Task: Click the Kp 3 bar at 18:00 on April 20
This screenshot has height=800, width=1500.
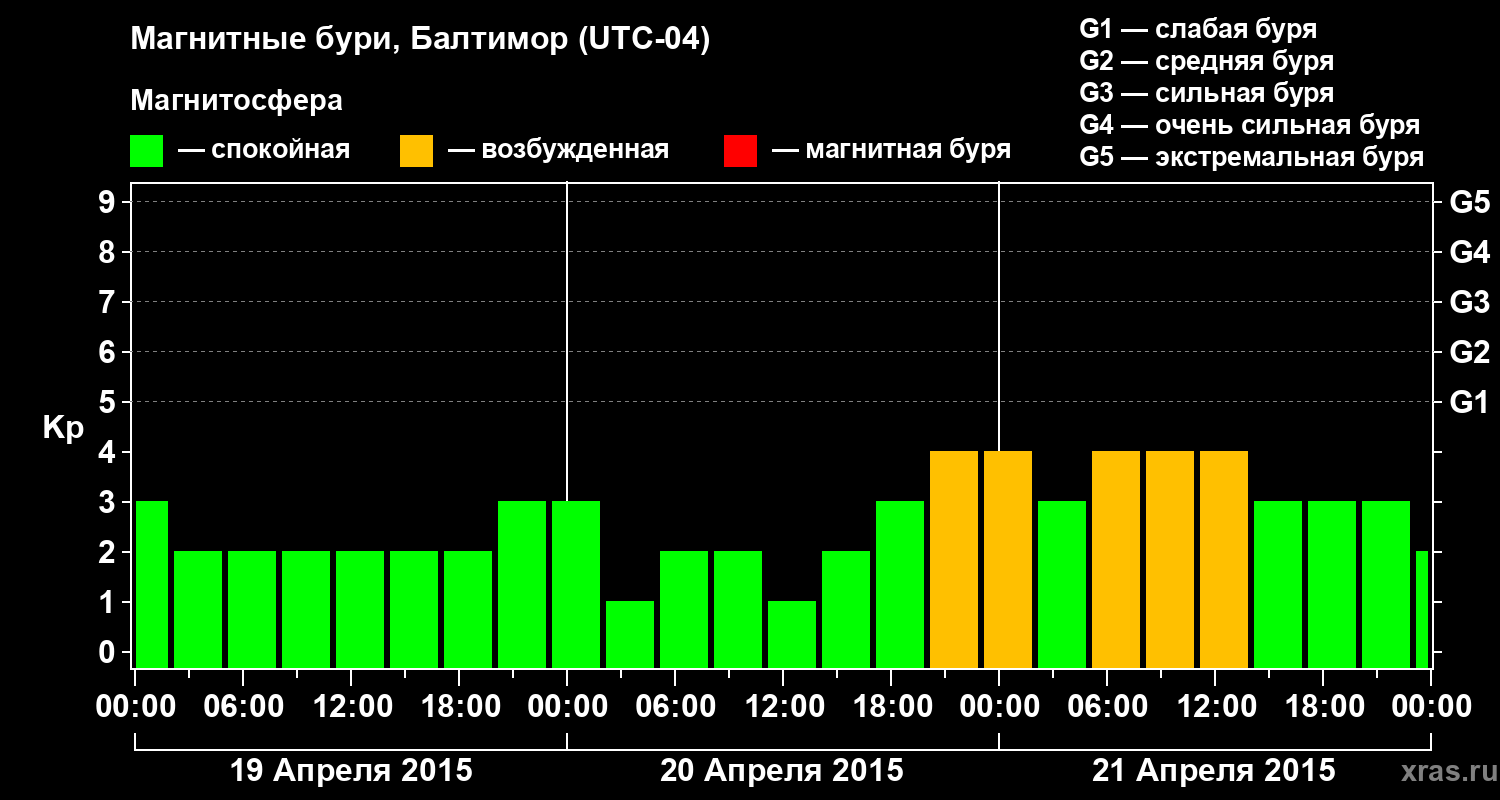Action: point(900,584)
